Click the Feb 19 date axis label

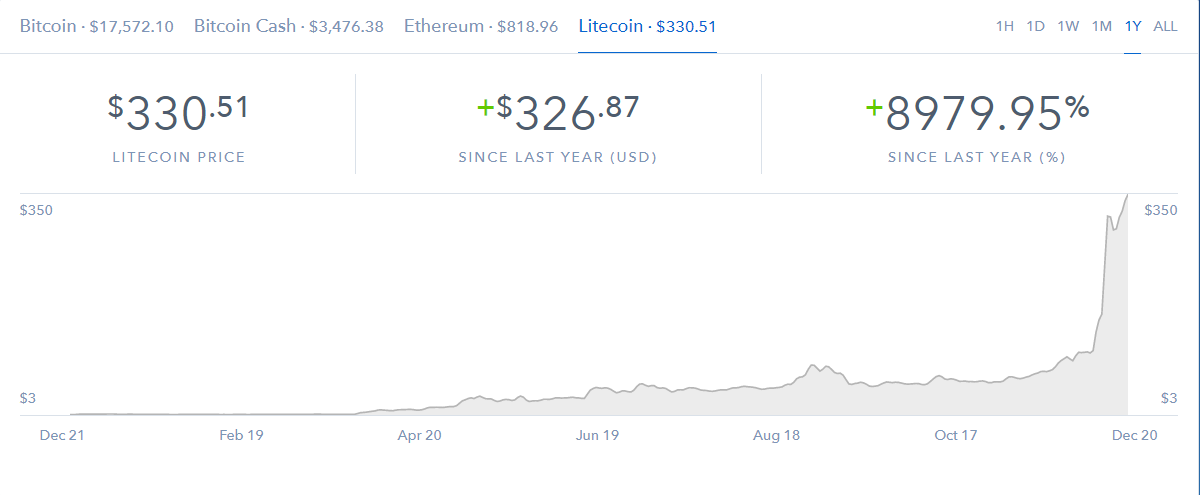pyautogui.click(x=240, y=435)
